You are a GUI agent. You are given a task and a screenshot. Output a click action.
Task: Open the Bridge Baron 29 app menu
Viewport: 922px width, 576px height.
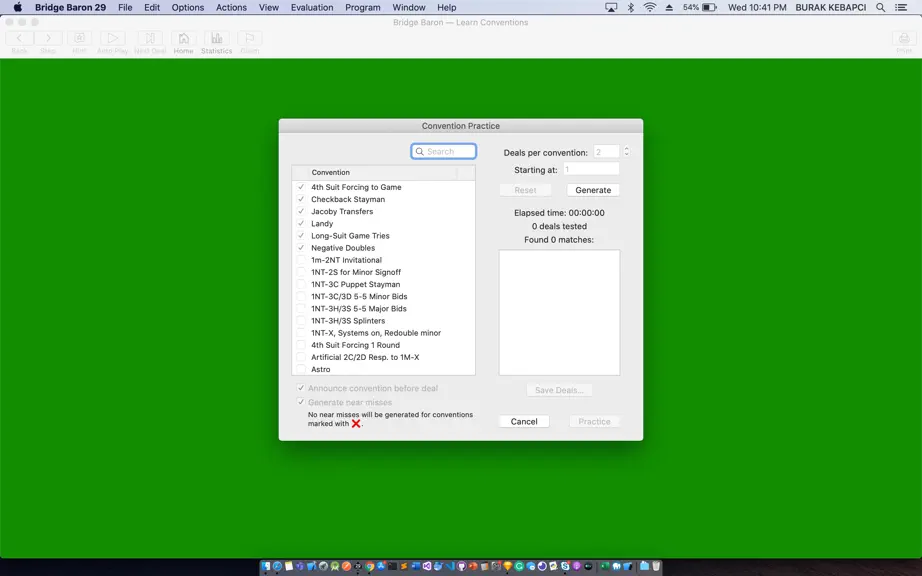click(x=71, y=7)
